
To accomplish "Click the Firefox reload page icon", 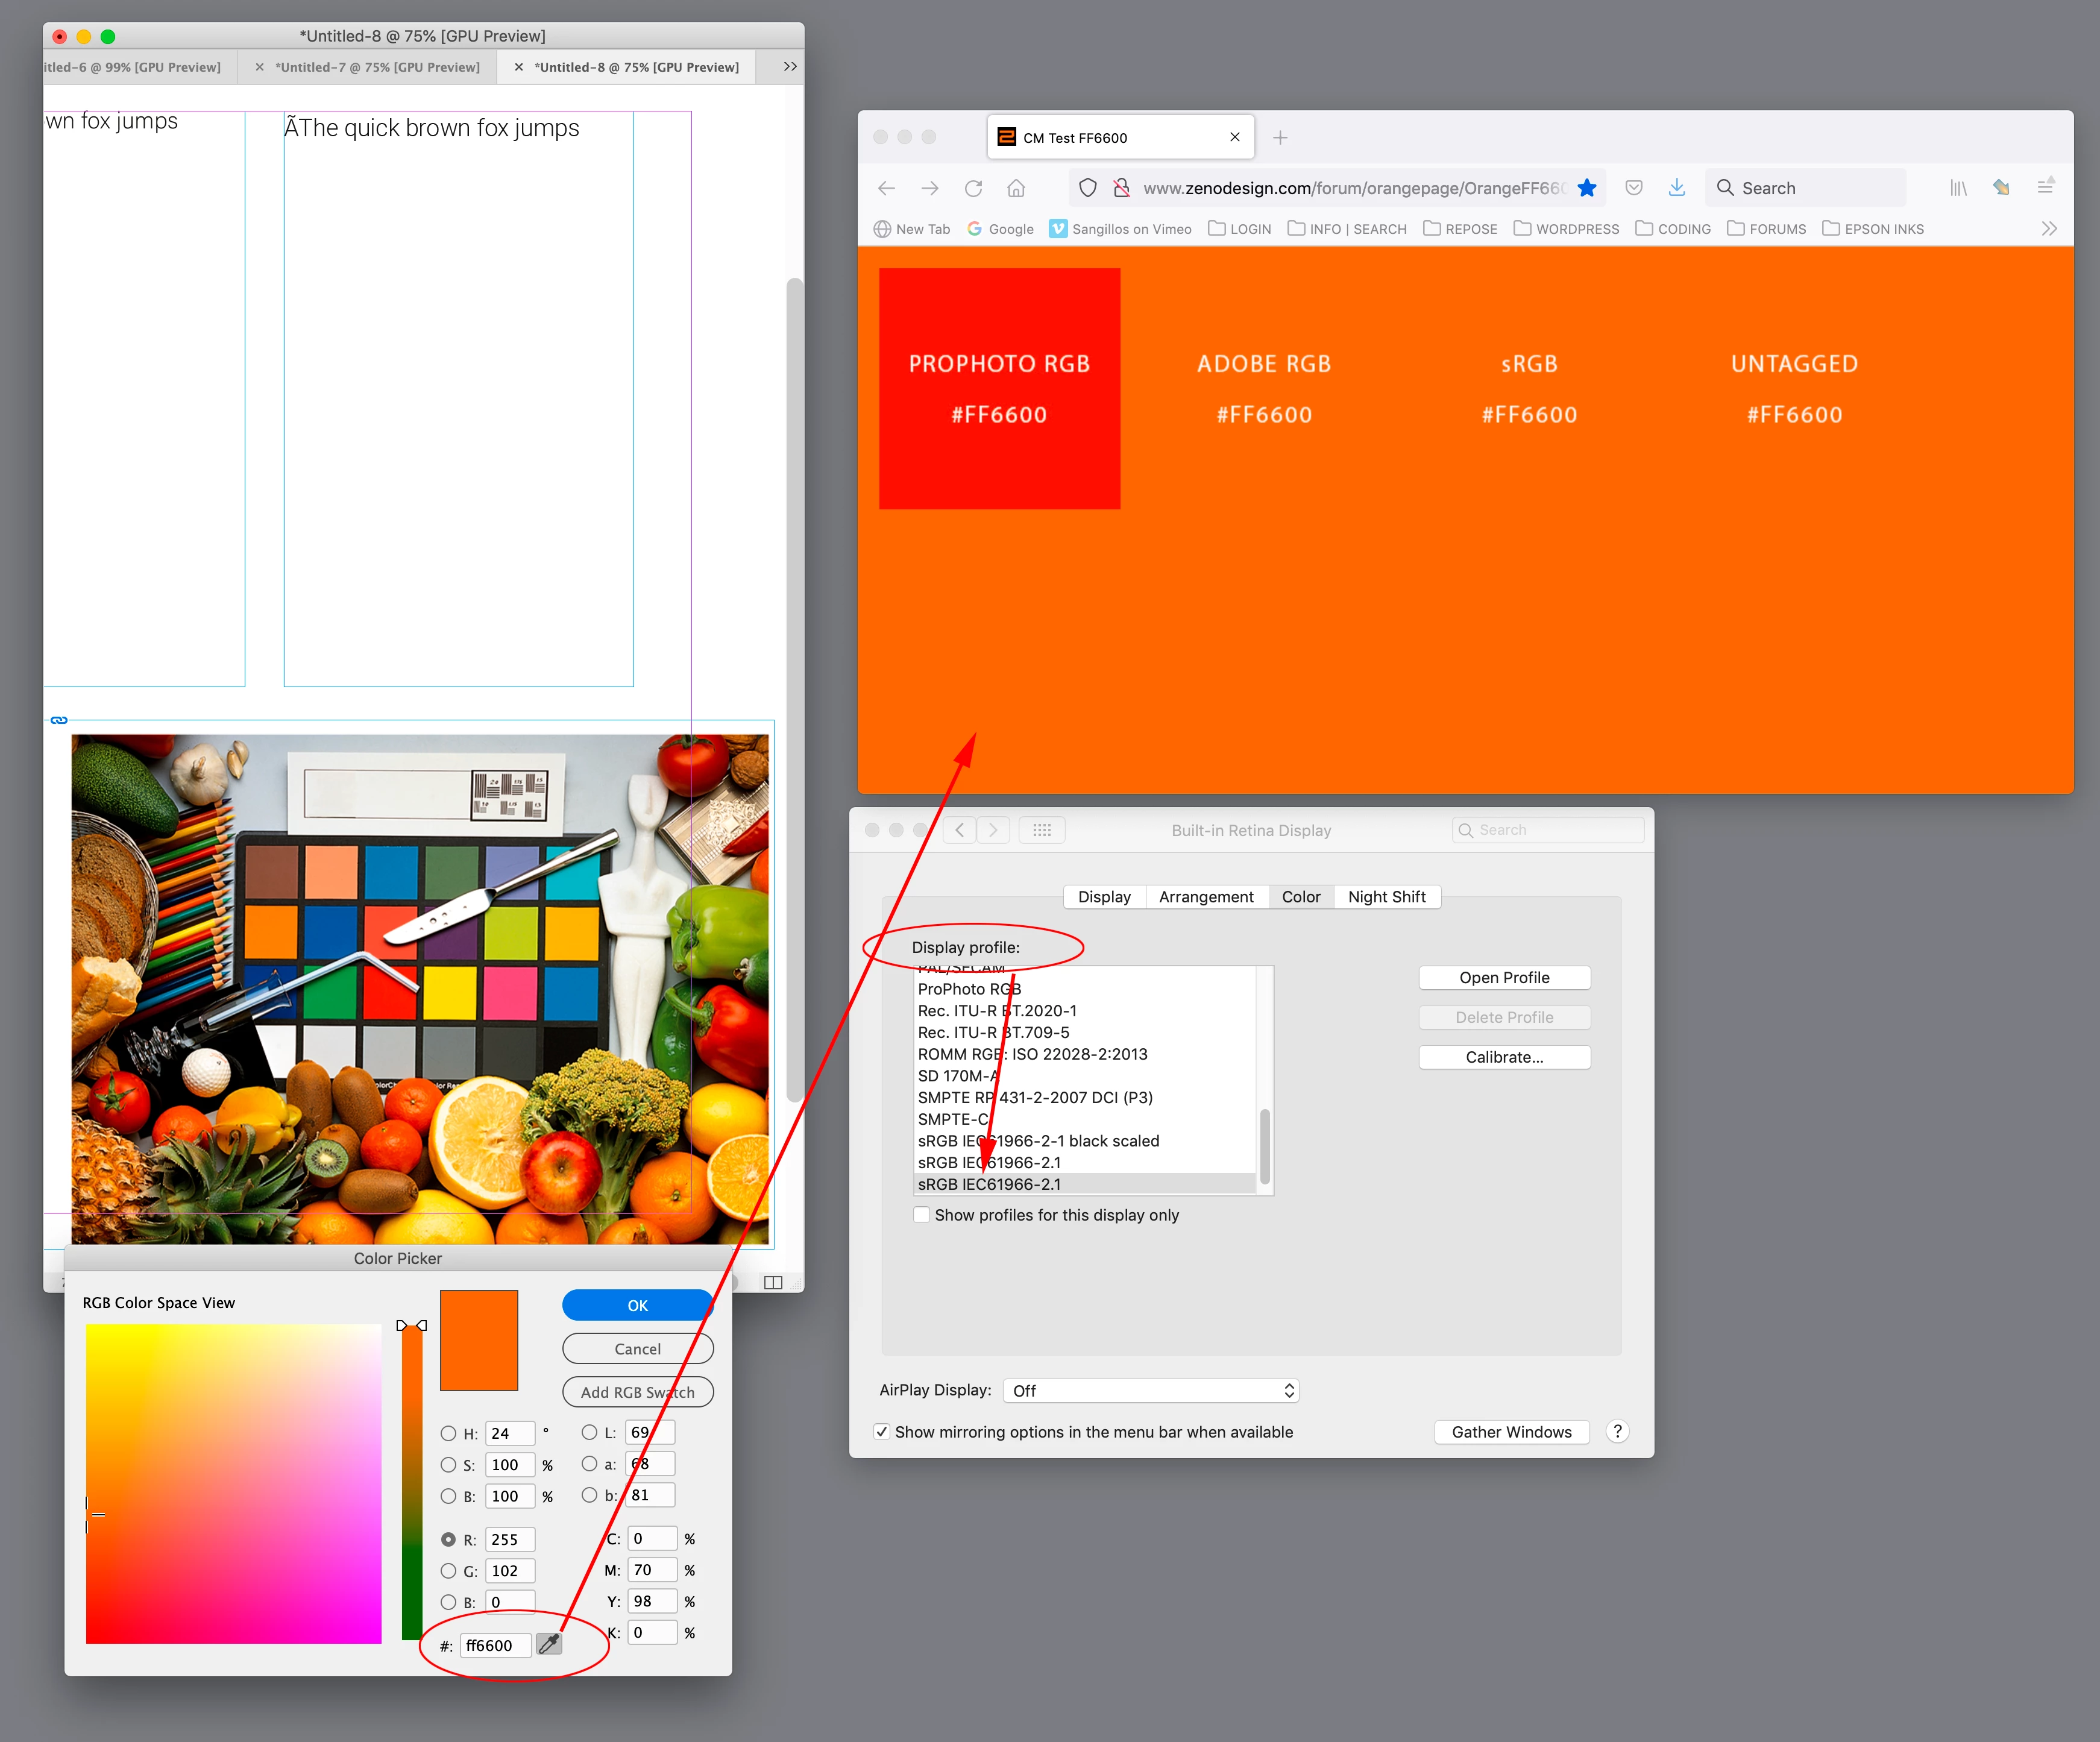I will click(973, 188).
